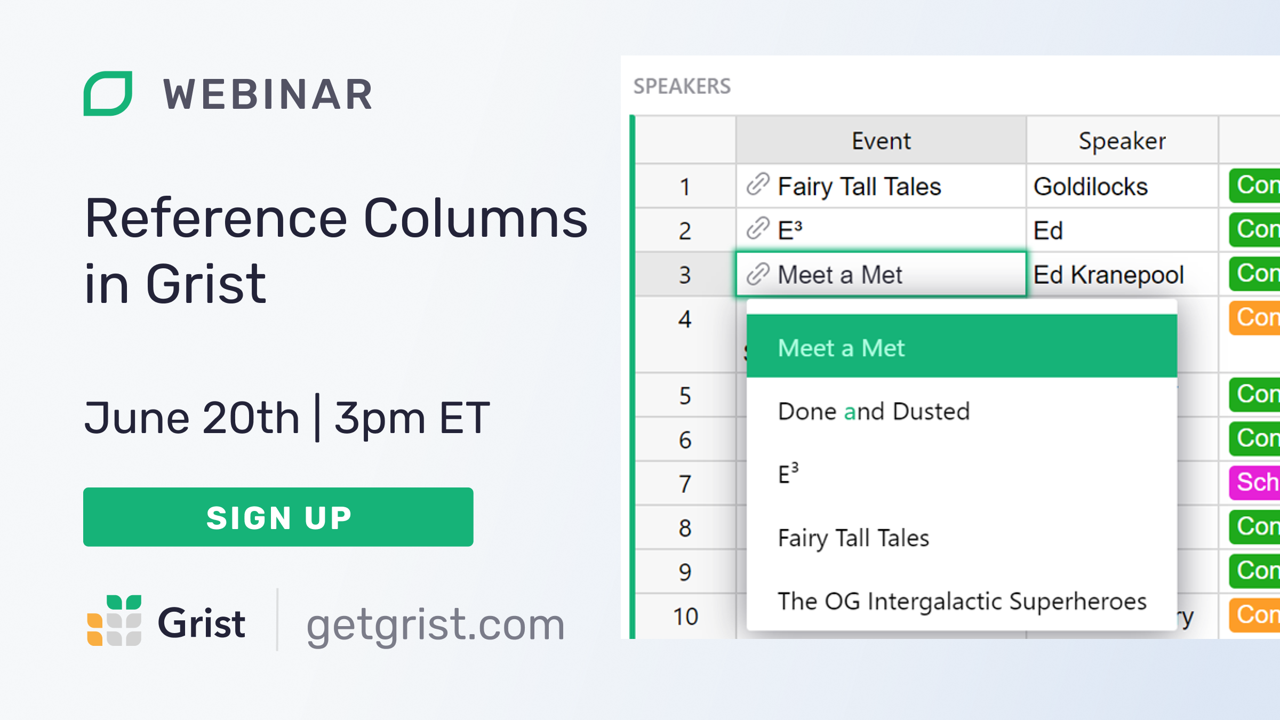Select the Event column header
Viewport: 1280px width, 720px height.
[881, 141]
